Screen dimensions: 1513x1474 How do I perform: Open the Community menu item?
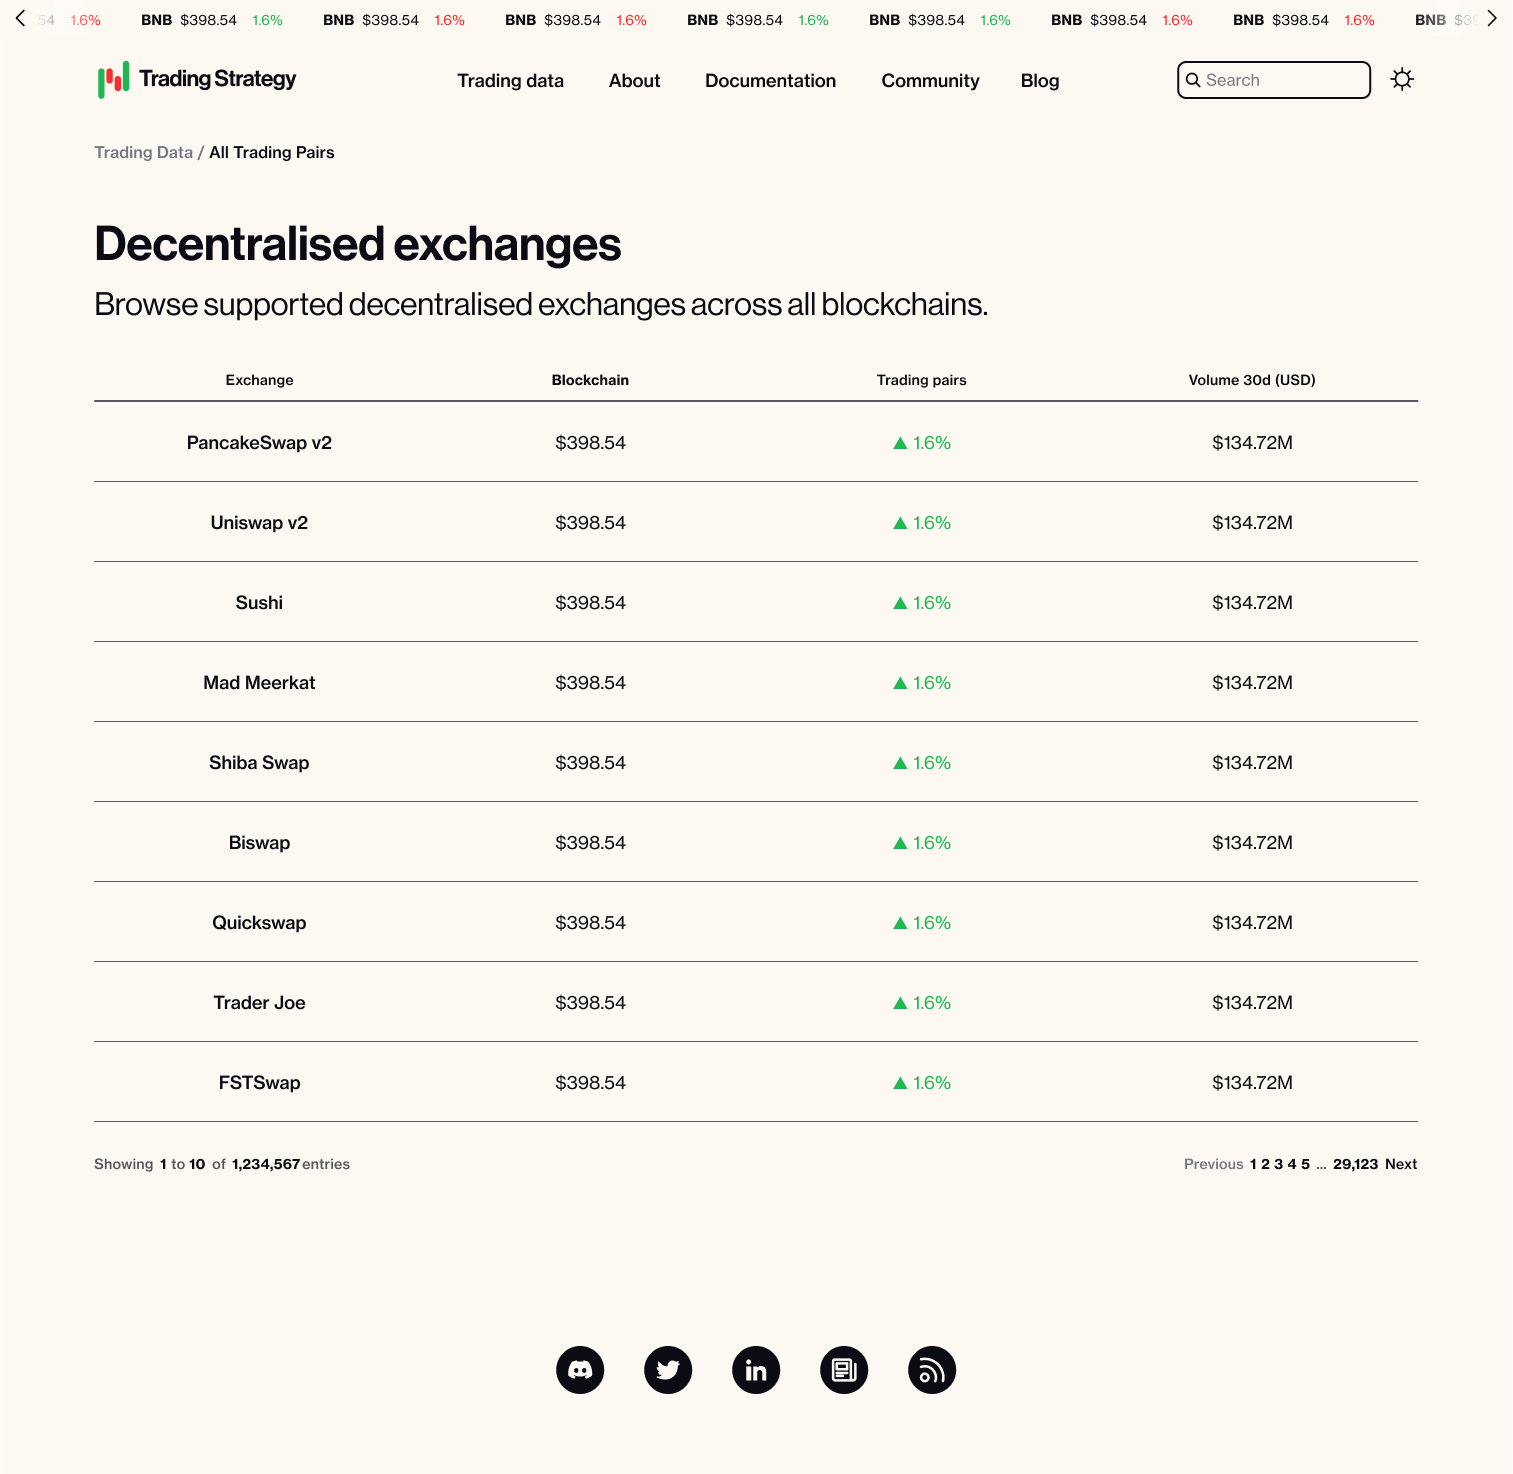coord(930,81)
